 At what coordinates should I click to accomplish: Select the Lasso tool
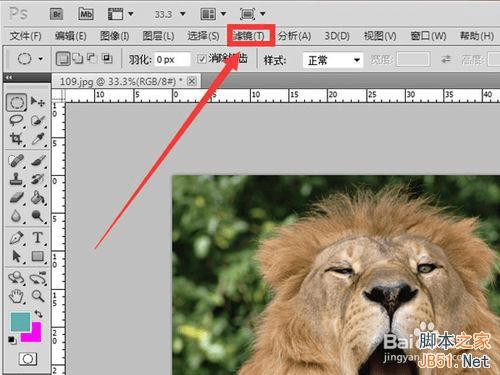[16, 121]
